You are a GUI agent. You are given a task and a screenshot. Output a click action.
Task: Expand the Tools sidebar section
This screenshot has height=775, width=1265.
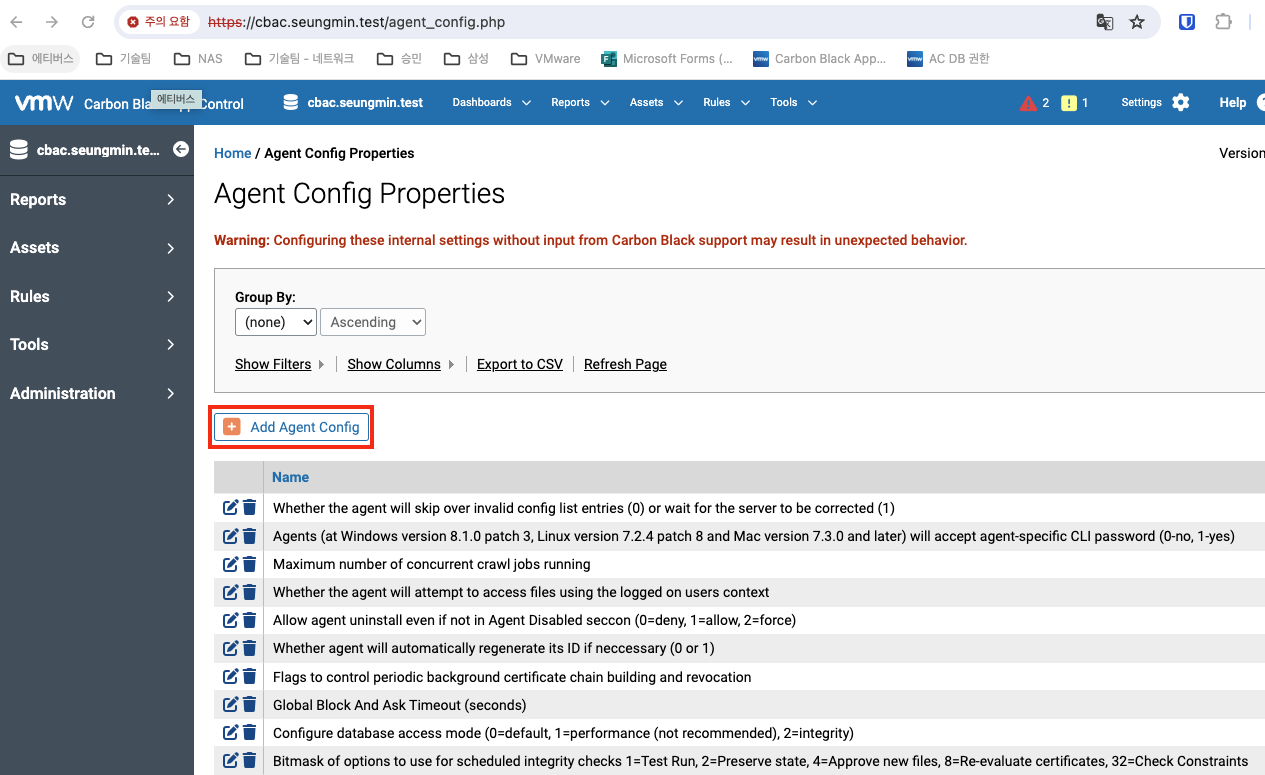(97, 345)
